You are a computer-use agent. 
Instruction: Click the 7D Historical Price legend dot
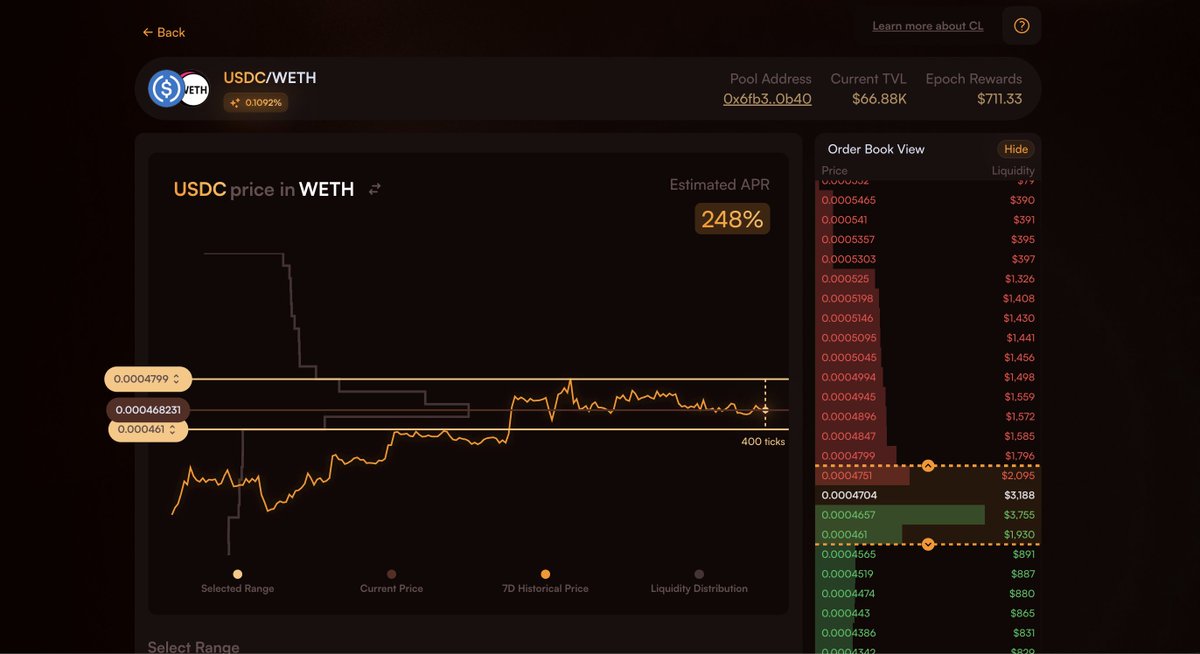545,574
